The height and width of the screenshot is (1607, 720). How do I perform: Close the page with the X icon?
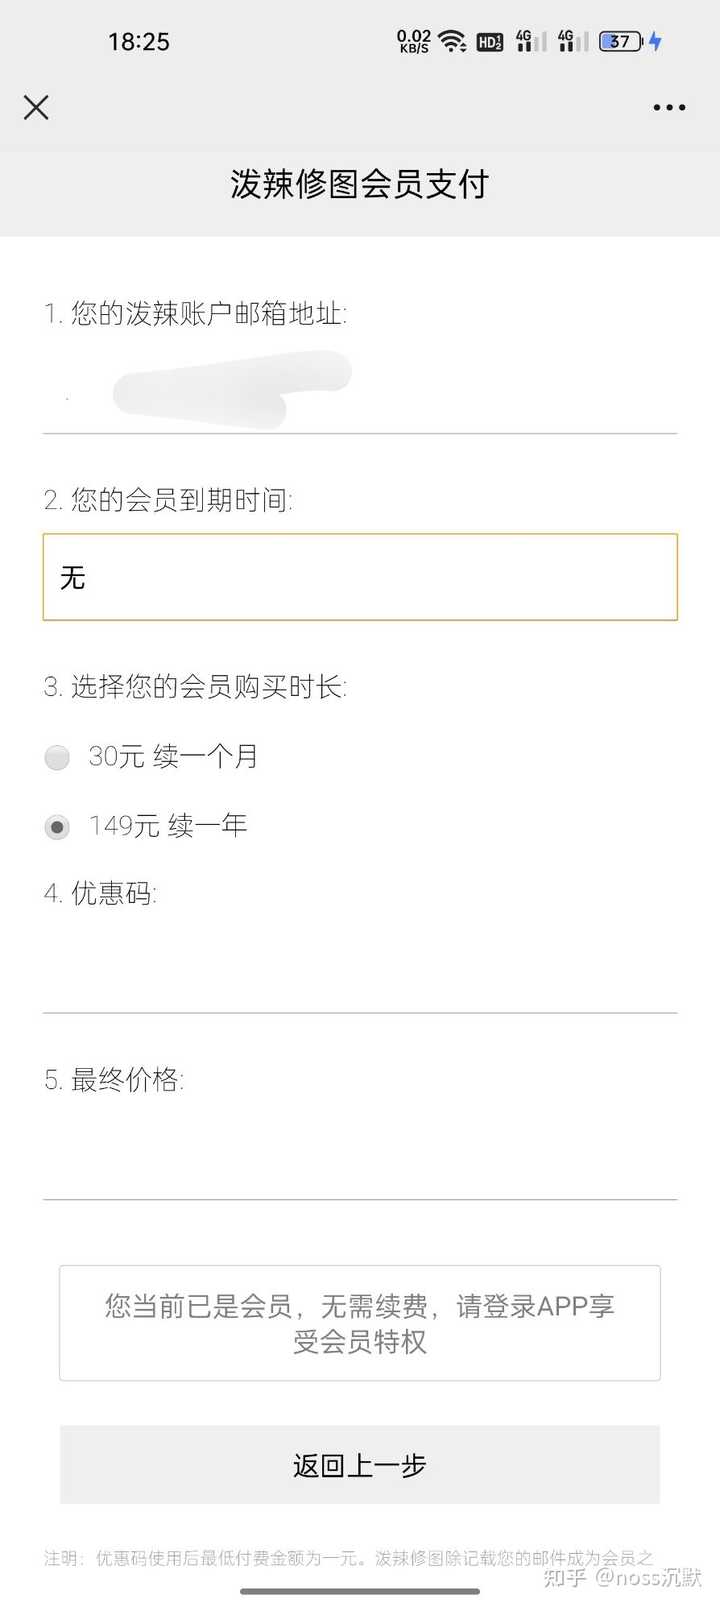(36, 107)
